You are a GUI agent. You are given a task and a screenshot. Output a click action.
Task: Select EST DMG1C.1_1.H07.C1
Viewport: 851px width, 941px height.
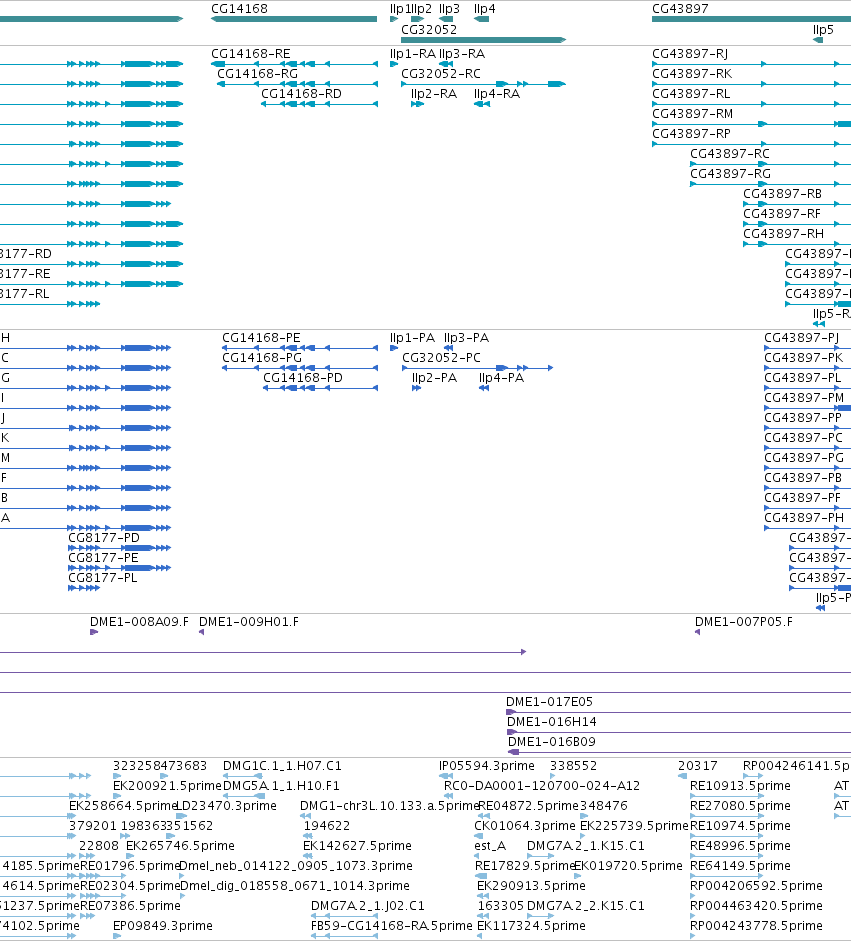[x=242, y=776]
